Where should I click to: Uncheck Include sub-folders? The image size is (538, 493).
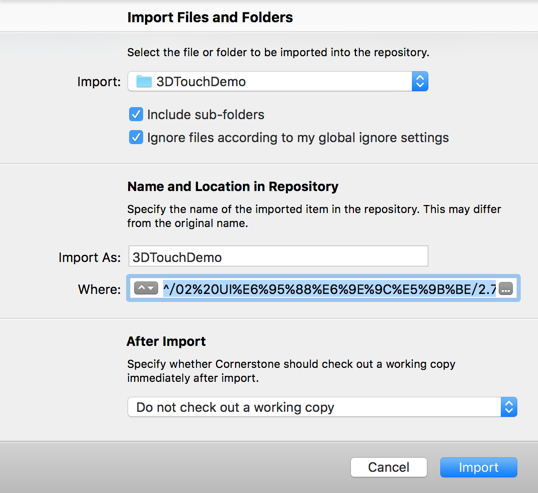coord(136,114)
